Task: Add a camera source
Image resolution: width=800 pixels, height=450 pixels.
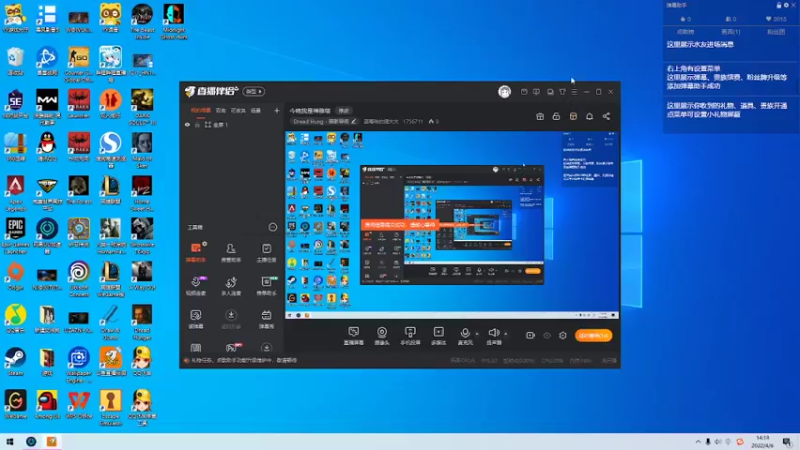Action: click(382, 336)
